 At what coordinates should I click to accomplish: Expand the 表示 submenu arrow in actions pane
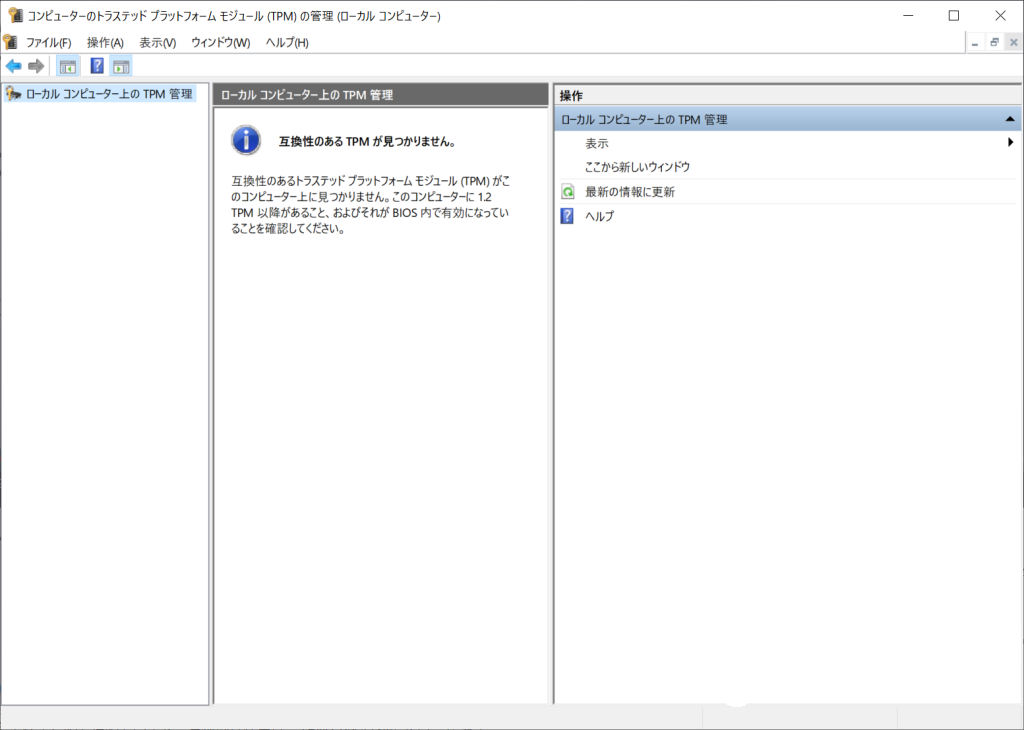pos(1011,143)
